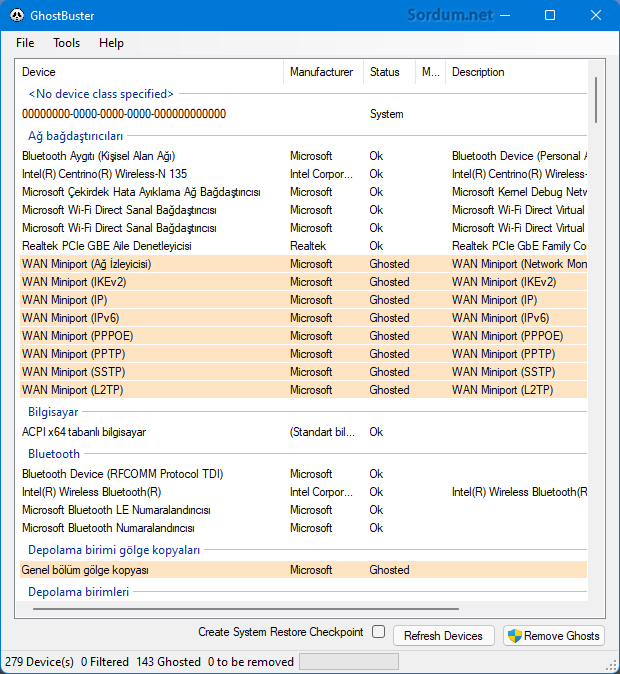Select Microsoft Bluetooth LE Numaralandırıcısı row
The height and width of the screenshot is (674, 620).
pos(304,510)
